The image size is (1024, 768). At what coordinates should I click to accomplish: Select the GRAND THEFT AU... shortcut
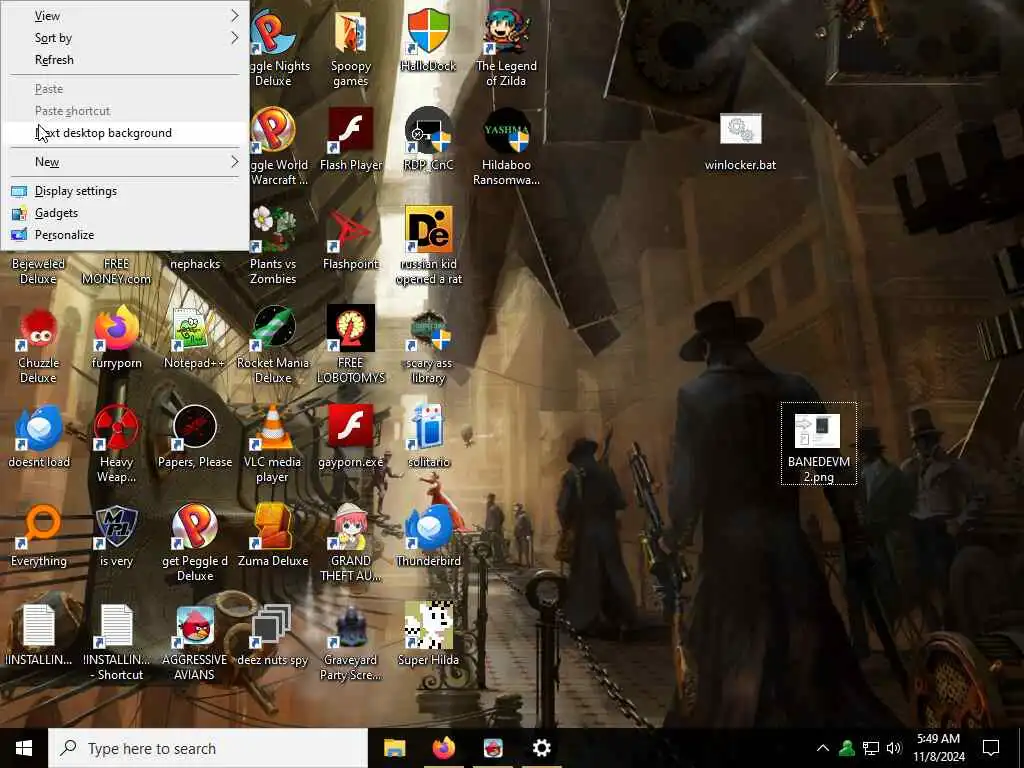(351, 526)
